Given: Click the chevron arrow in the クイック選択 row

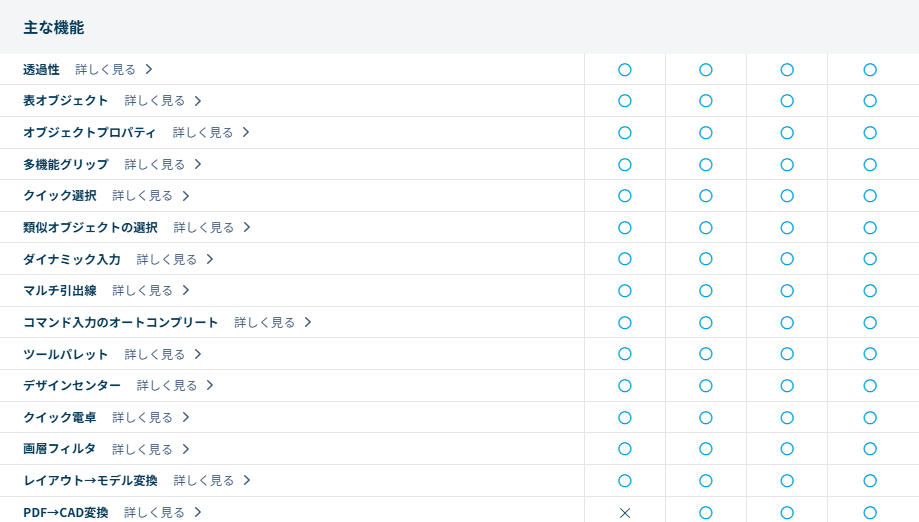Looking at the screenshot, I should pos(186,196).
